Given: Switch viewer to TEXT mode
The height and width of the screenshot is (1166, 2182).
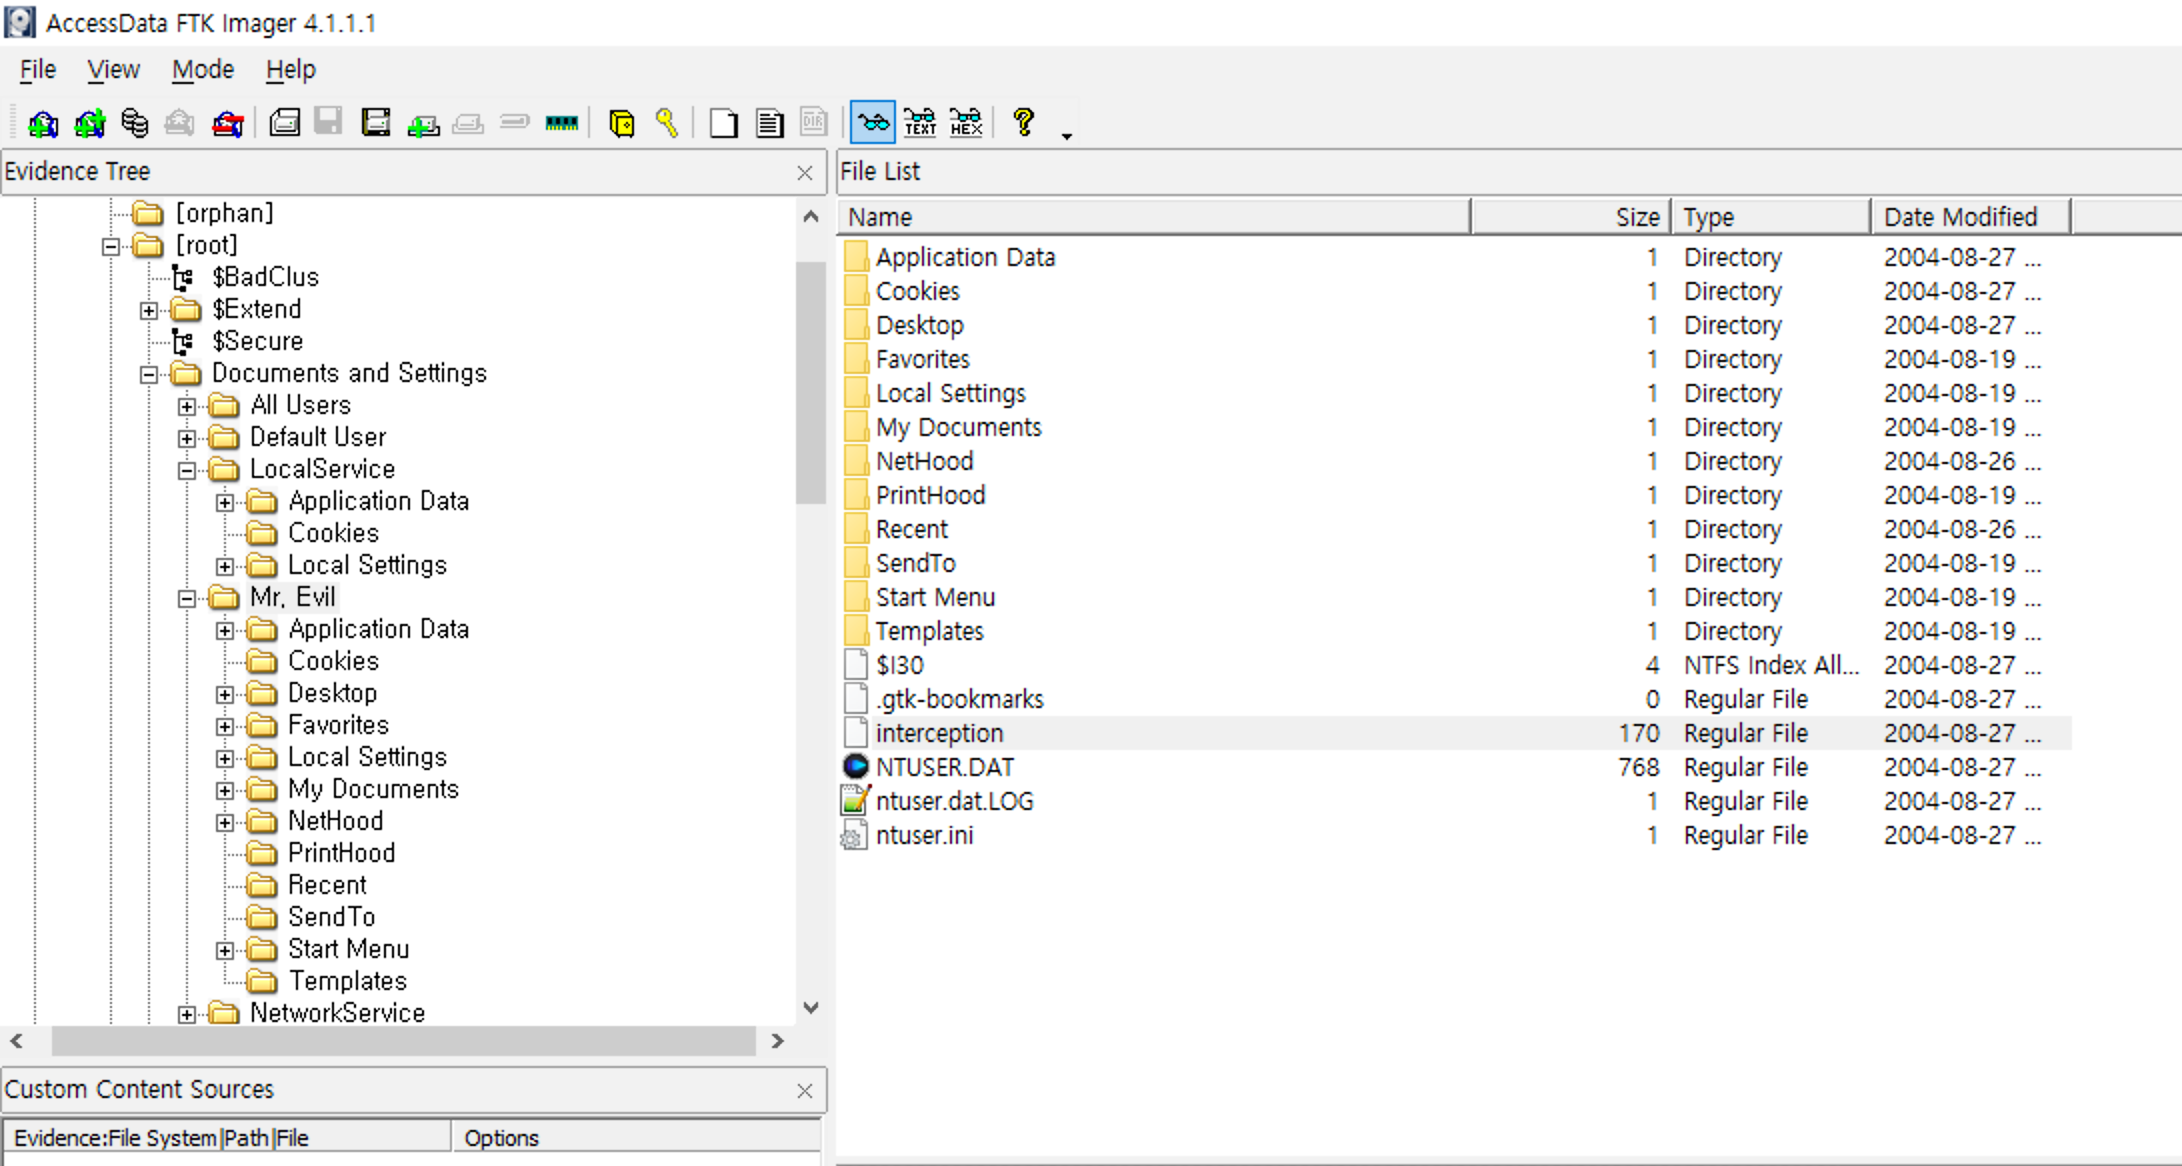Looking at the screenshot, I should pyautogui.click(x=919, y=123).
